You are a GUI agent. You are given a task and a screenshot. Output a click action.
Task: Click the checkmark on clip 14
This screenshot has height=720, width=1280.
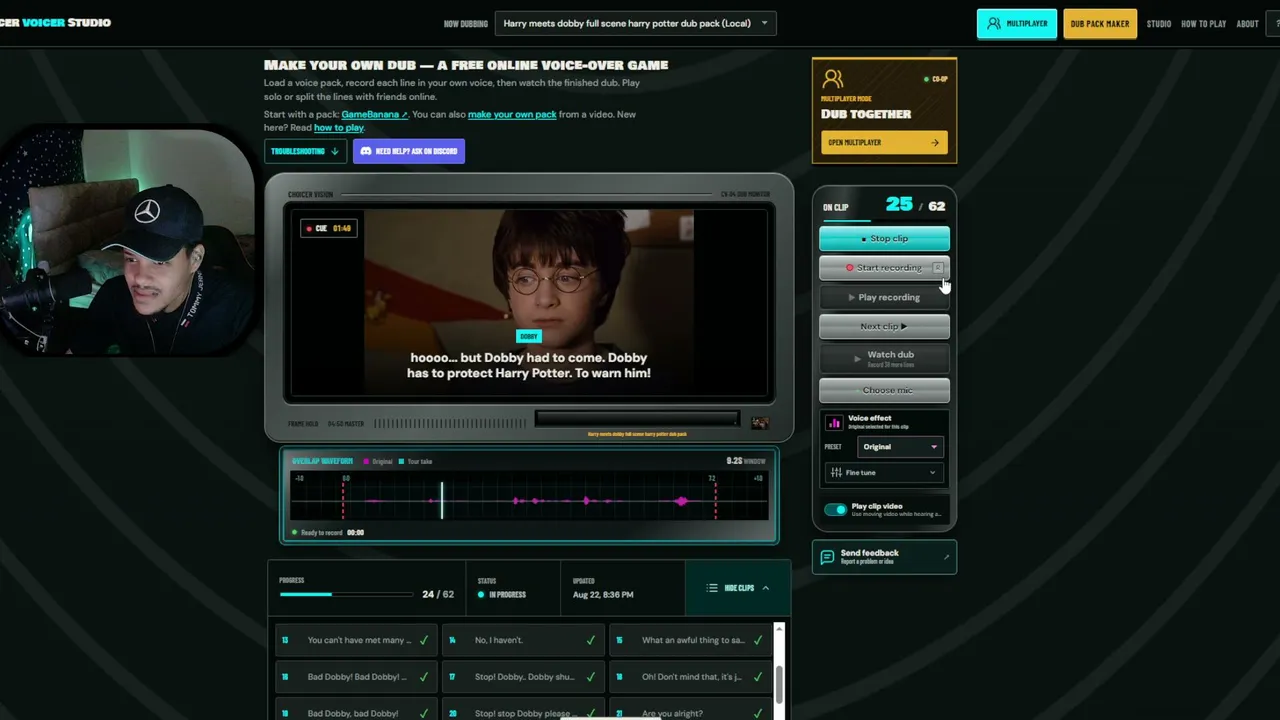tap(591, 640)
